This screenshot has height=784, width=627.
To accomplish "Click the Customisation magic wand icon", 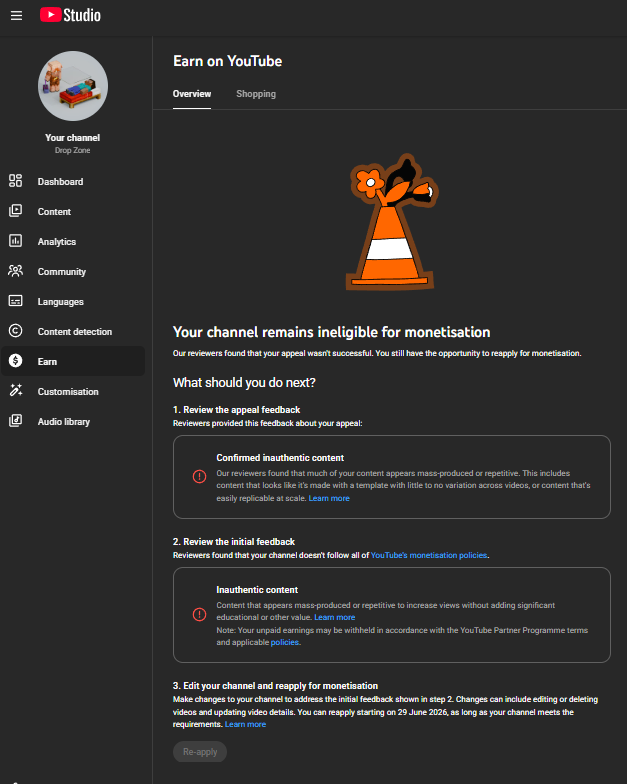I will tap(16, 390).
